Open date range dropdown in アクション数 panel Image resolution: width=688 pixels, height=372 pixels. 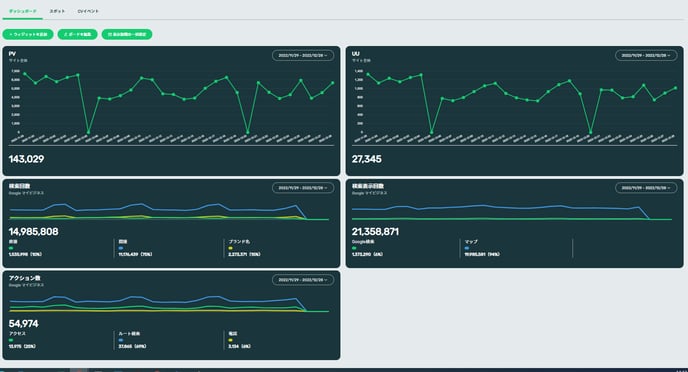point(303,280)
